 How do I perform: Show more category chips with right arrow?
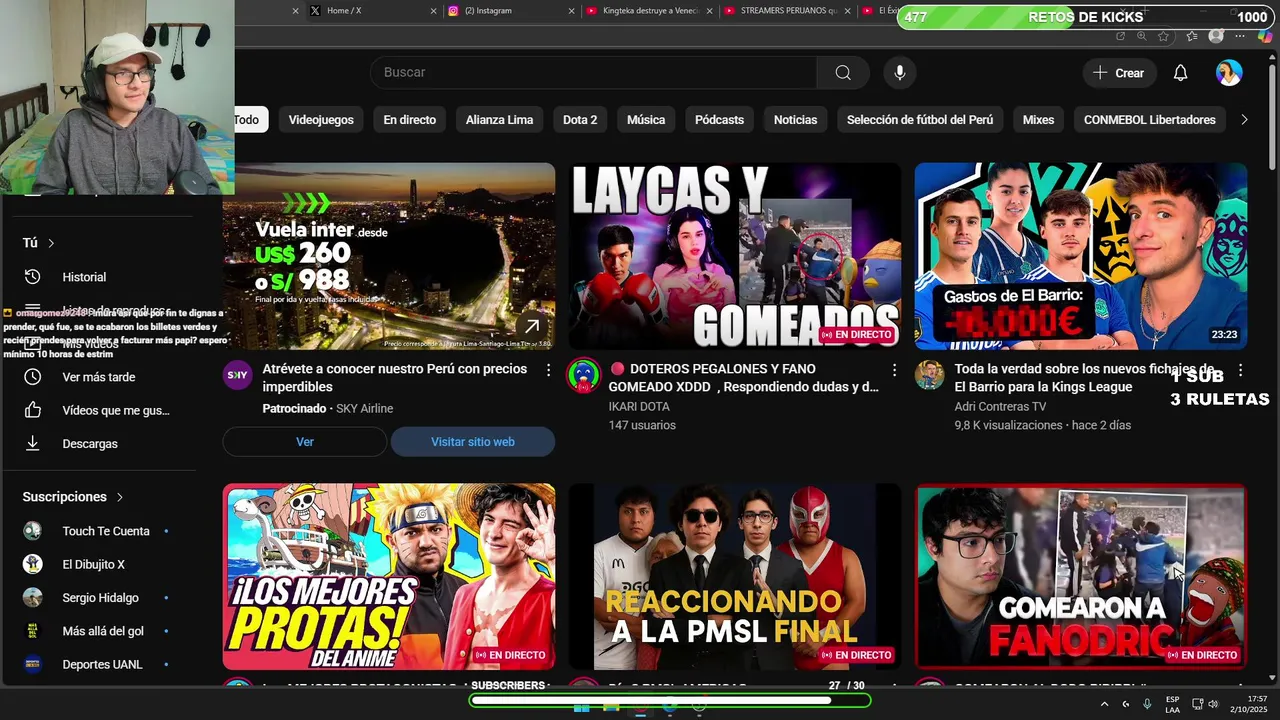[x=1244, y=120]
